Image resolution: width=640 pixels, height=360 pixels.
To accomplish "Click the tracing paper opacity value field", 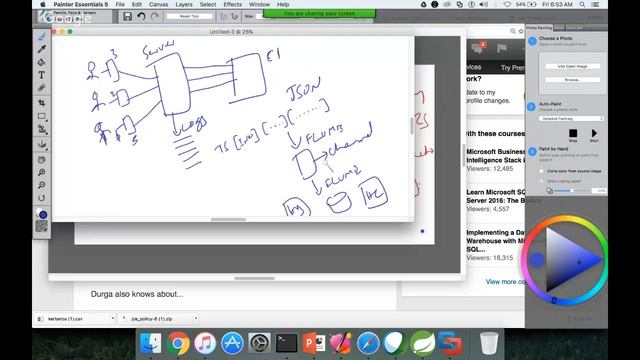I will (600, 191).
